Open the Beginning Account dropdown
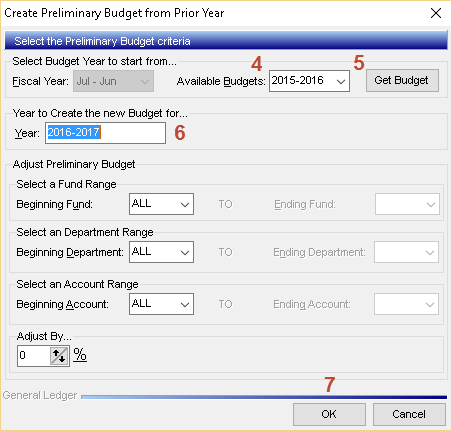Image resolution: width=452 pixels, height=431 pixels. point(161,304)
